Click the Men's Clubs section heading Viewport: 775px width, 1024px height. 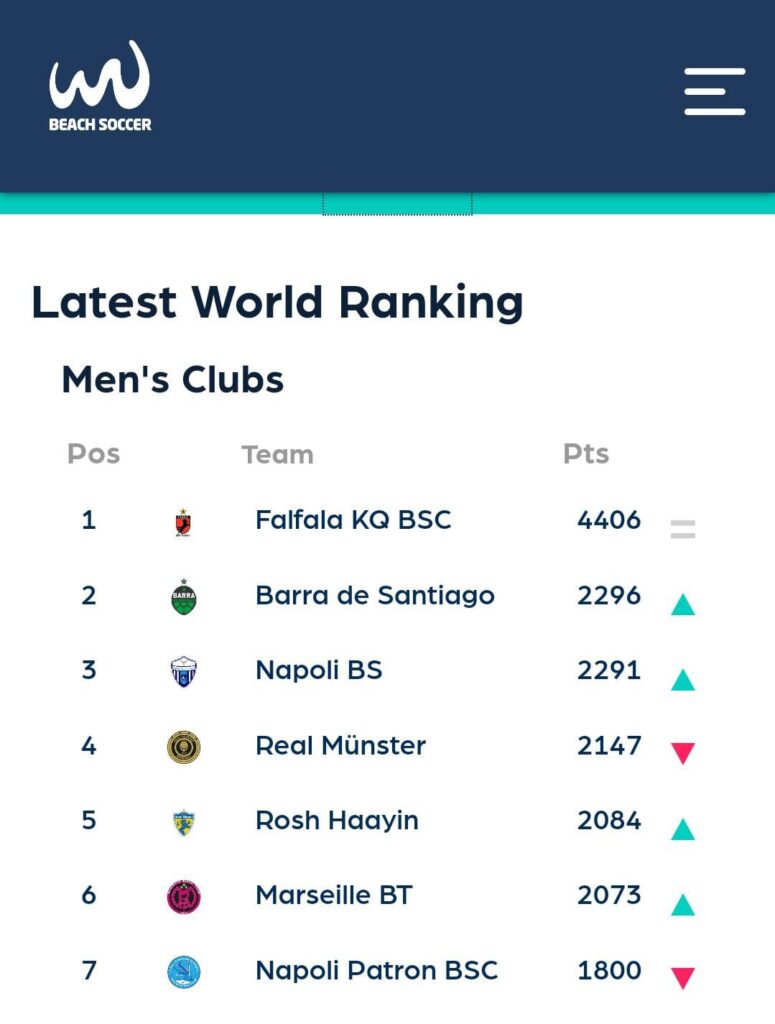point(173,380)
